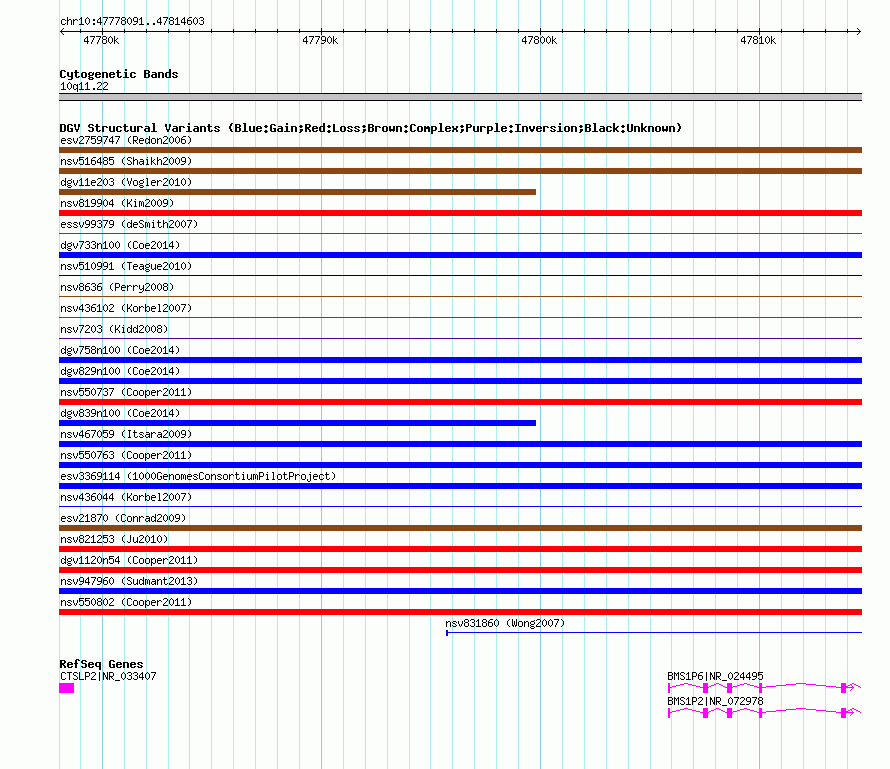Click the nsv831860 start marker tick
890x769 pixels.
point(447,633)
